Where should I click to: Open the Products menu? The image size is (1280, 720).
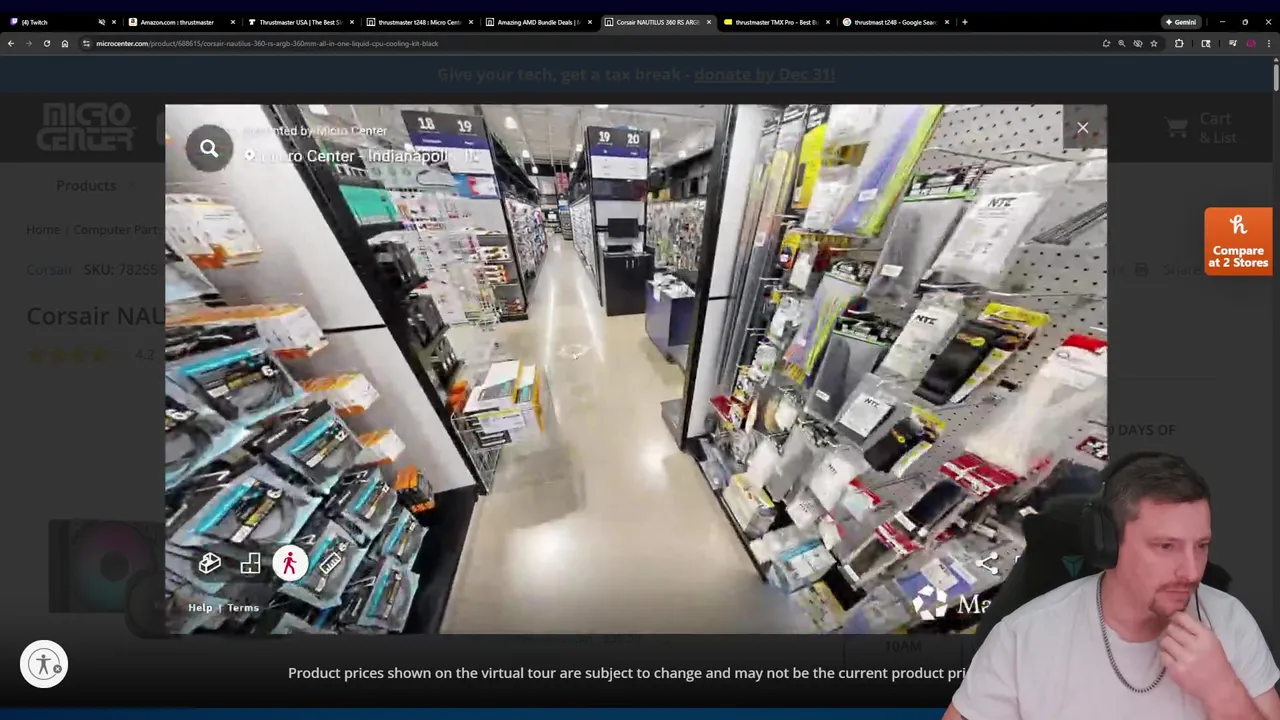tap(86, 185)
